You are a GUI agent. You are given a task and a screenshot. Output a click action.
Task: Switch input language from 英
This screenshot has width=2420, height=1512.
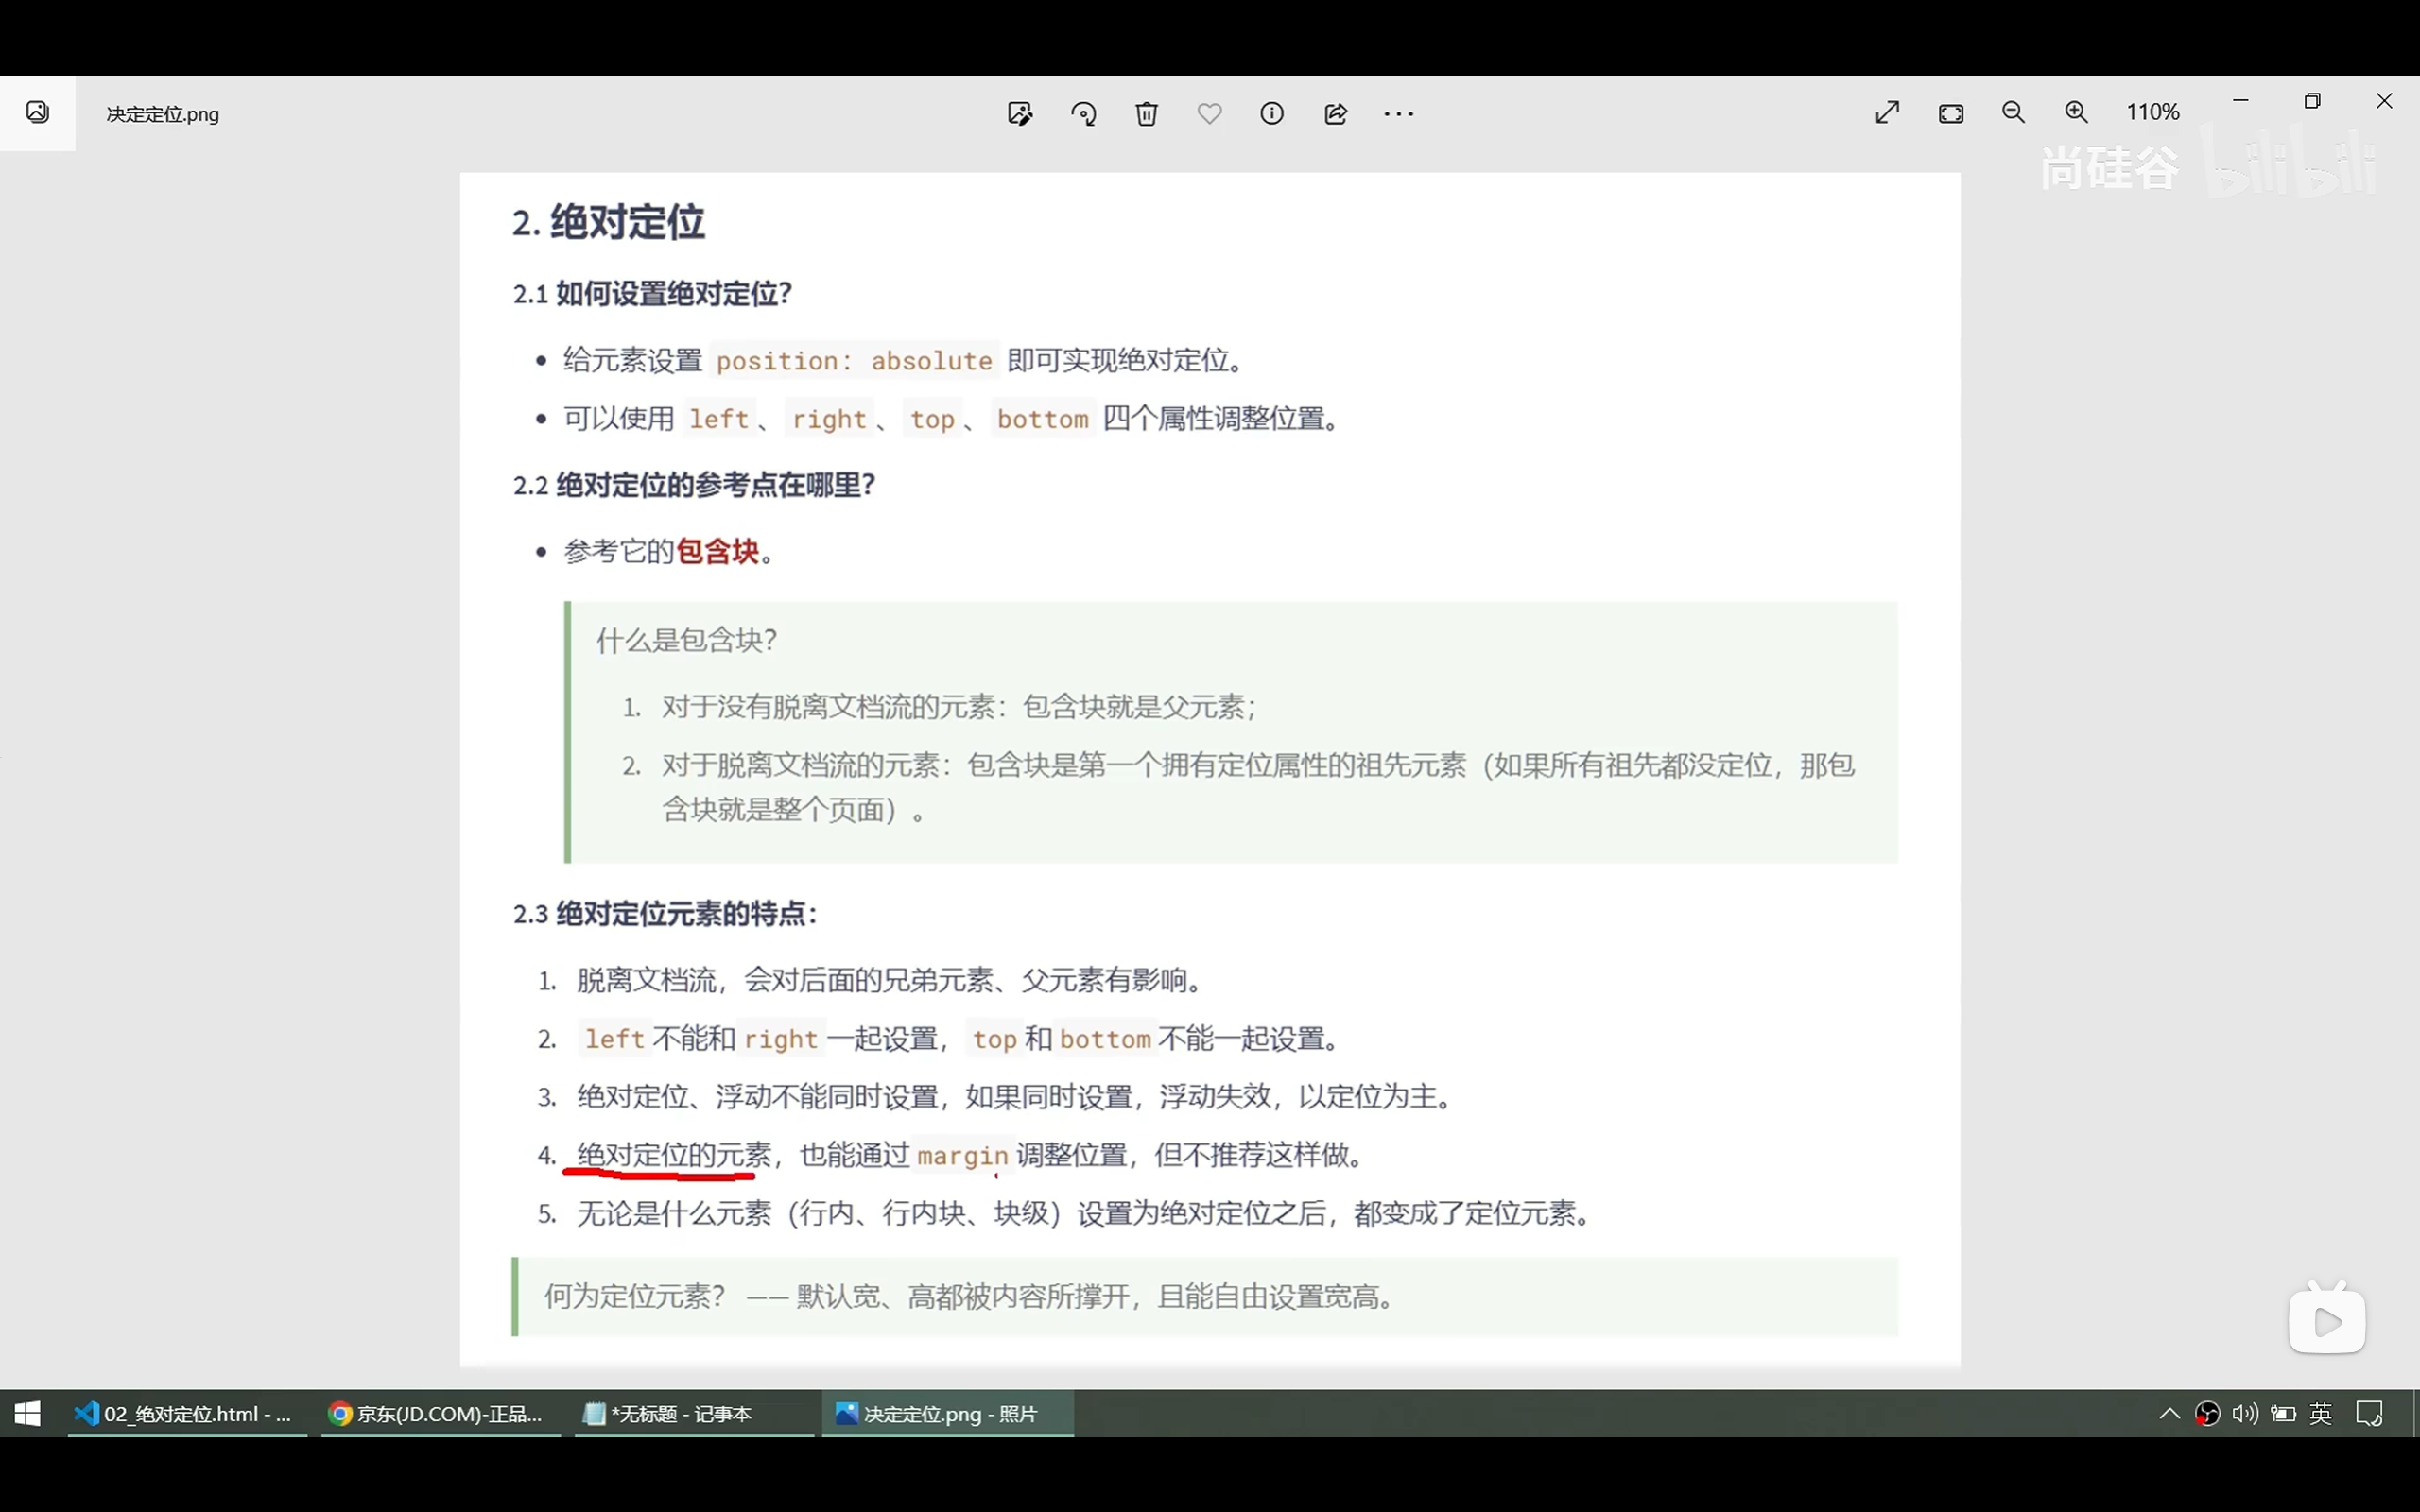2321,1413
